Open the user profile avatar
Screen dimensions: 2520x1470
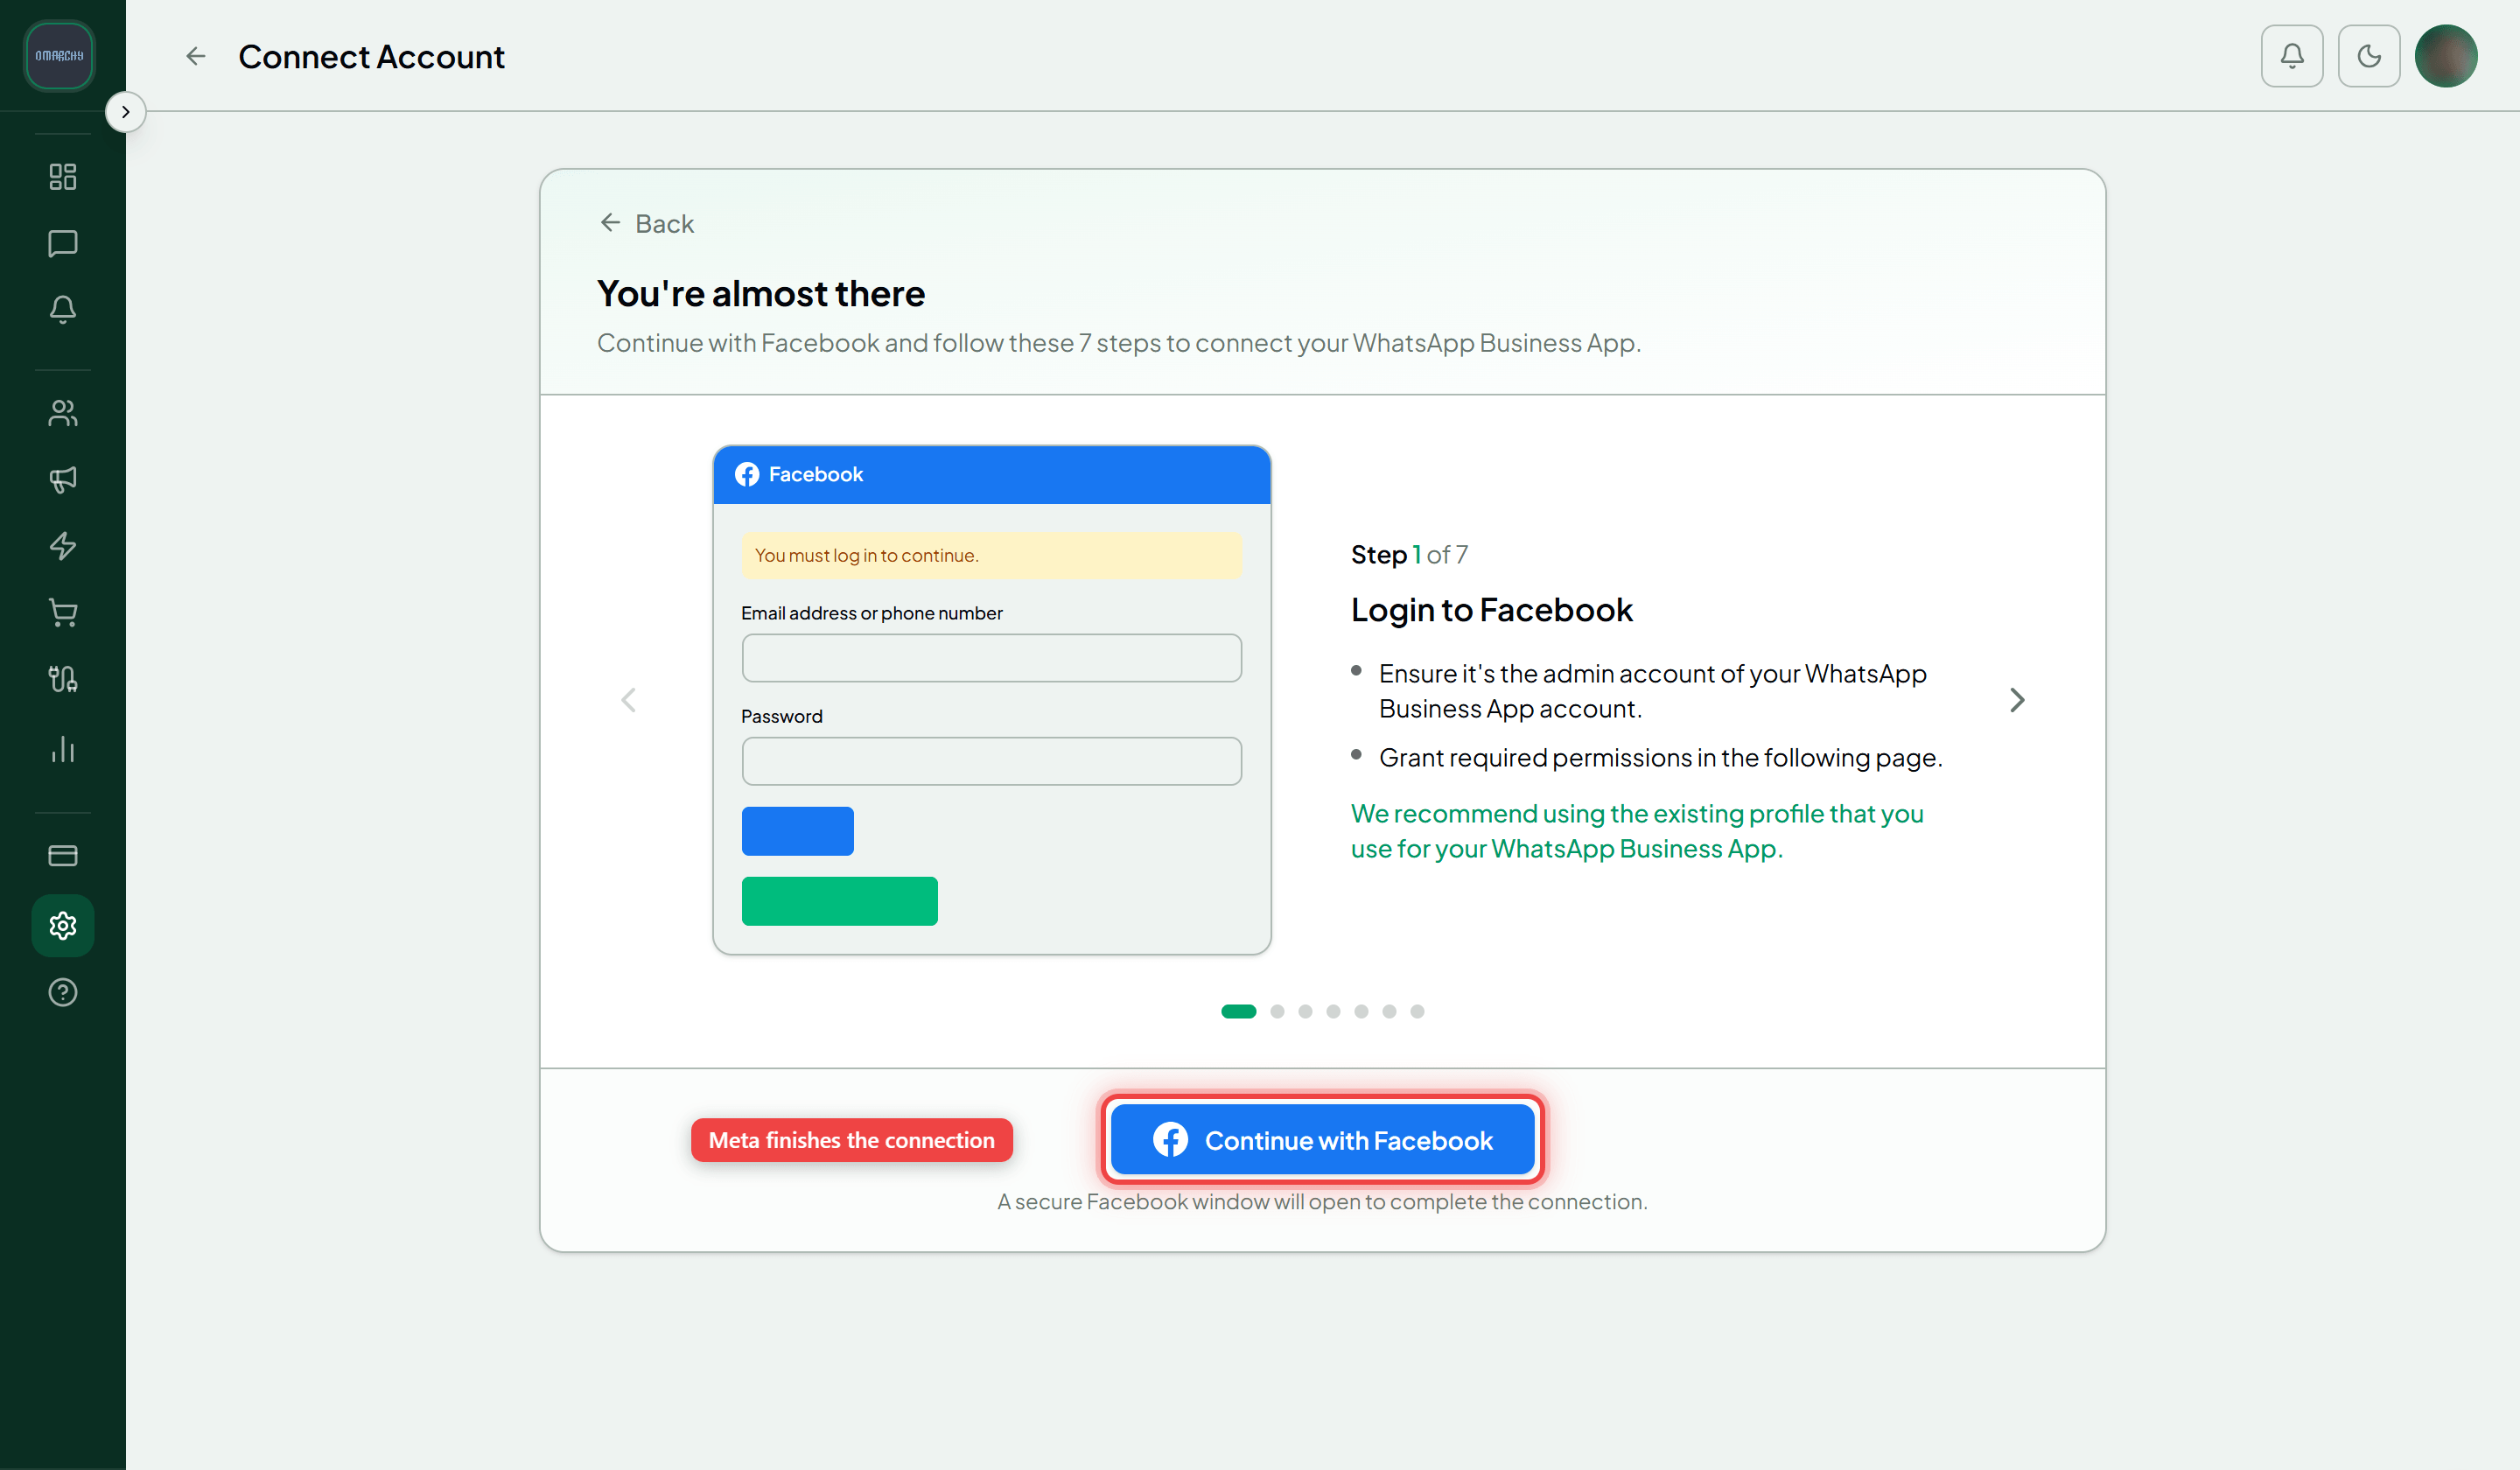tap(2446, 56)
